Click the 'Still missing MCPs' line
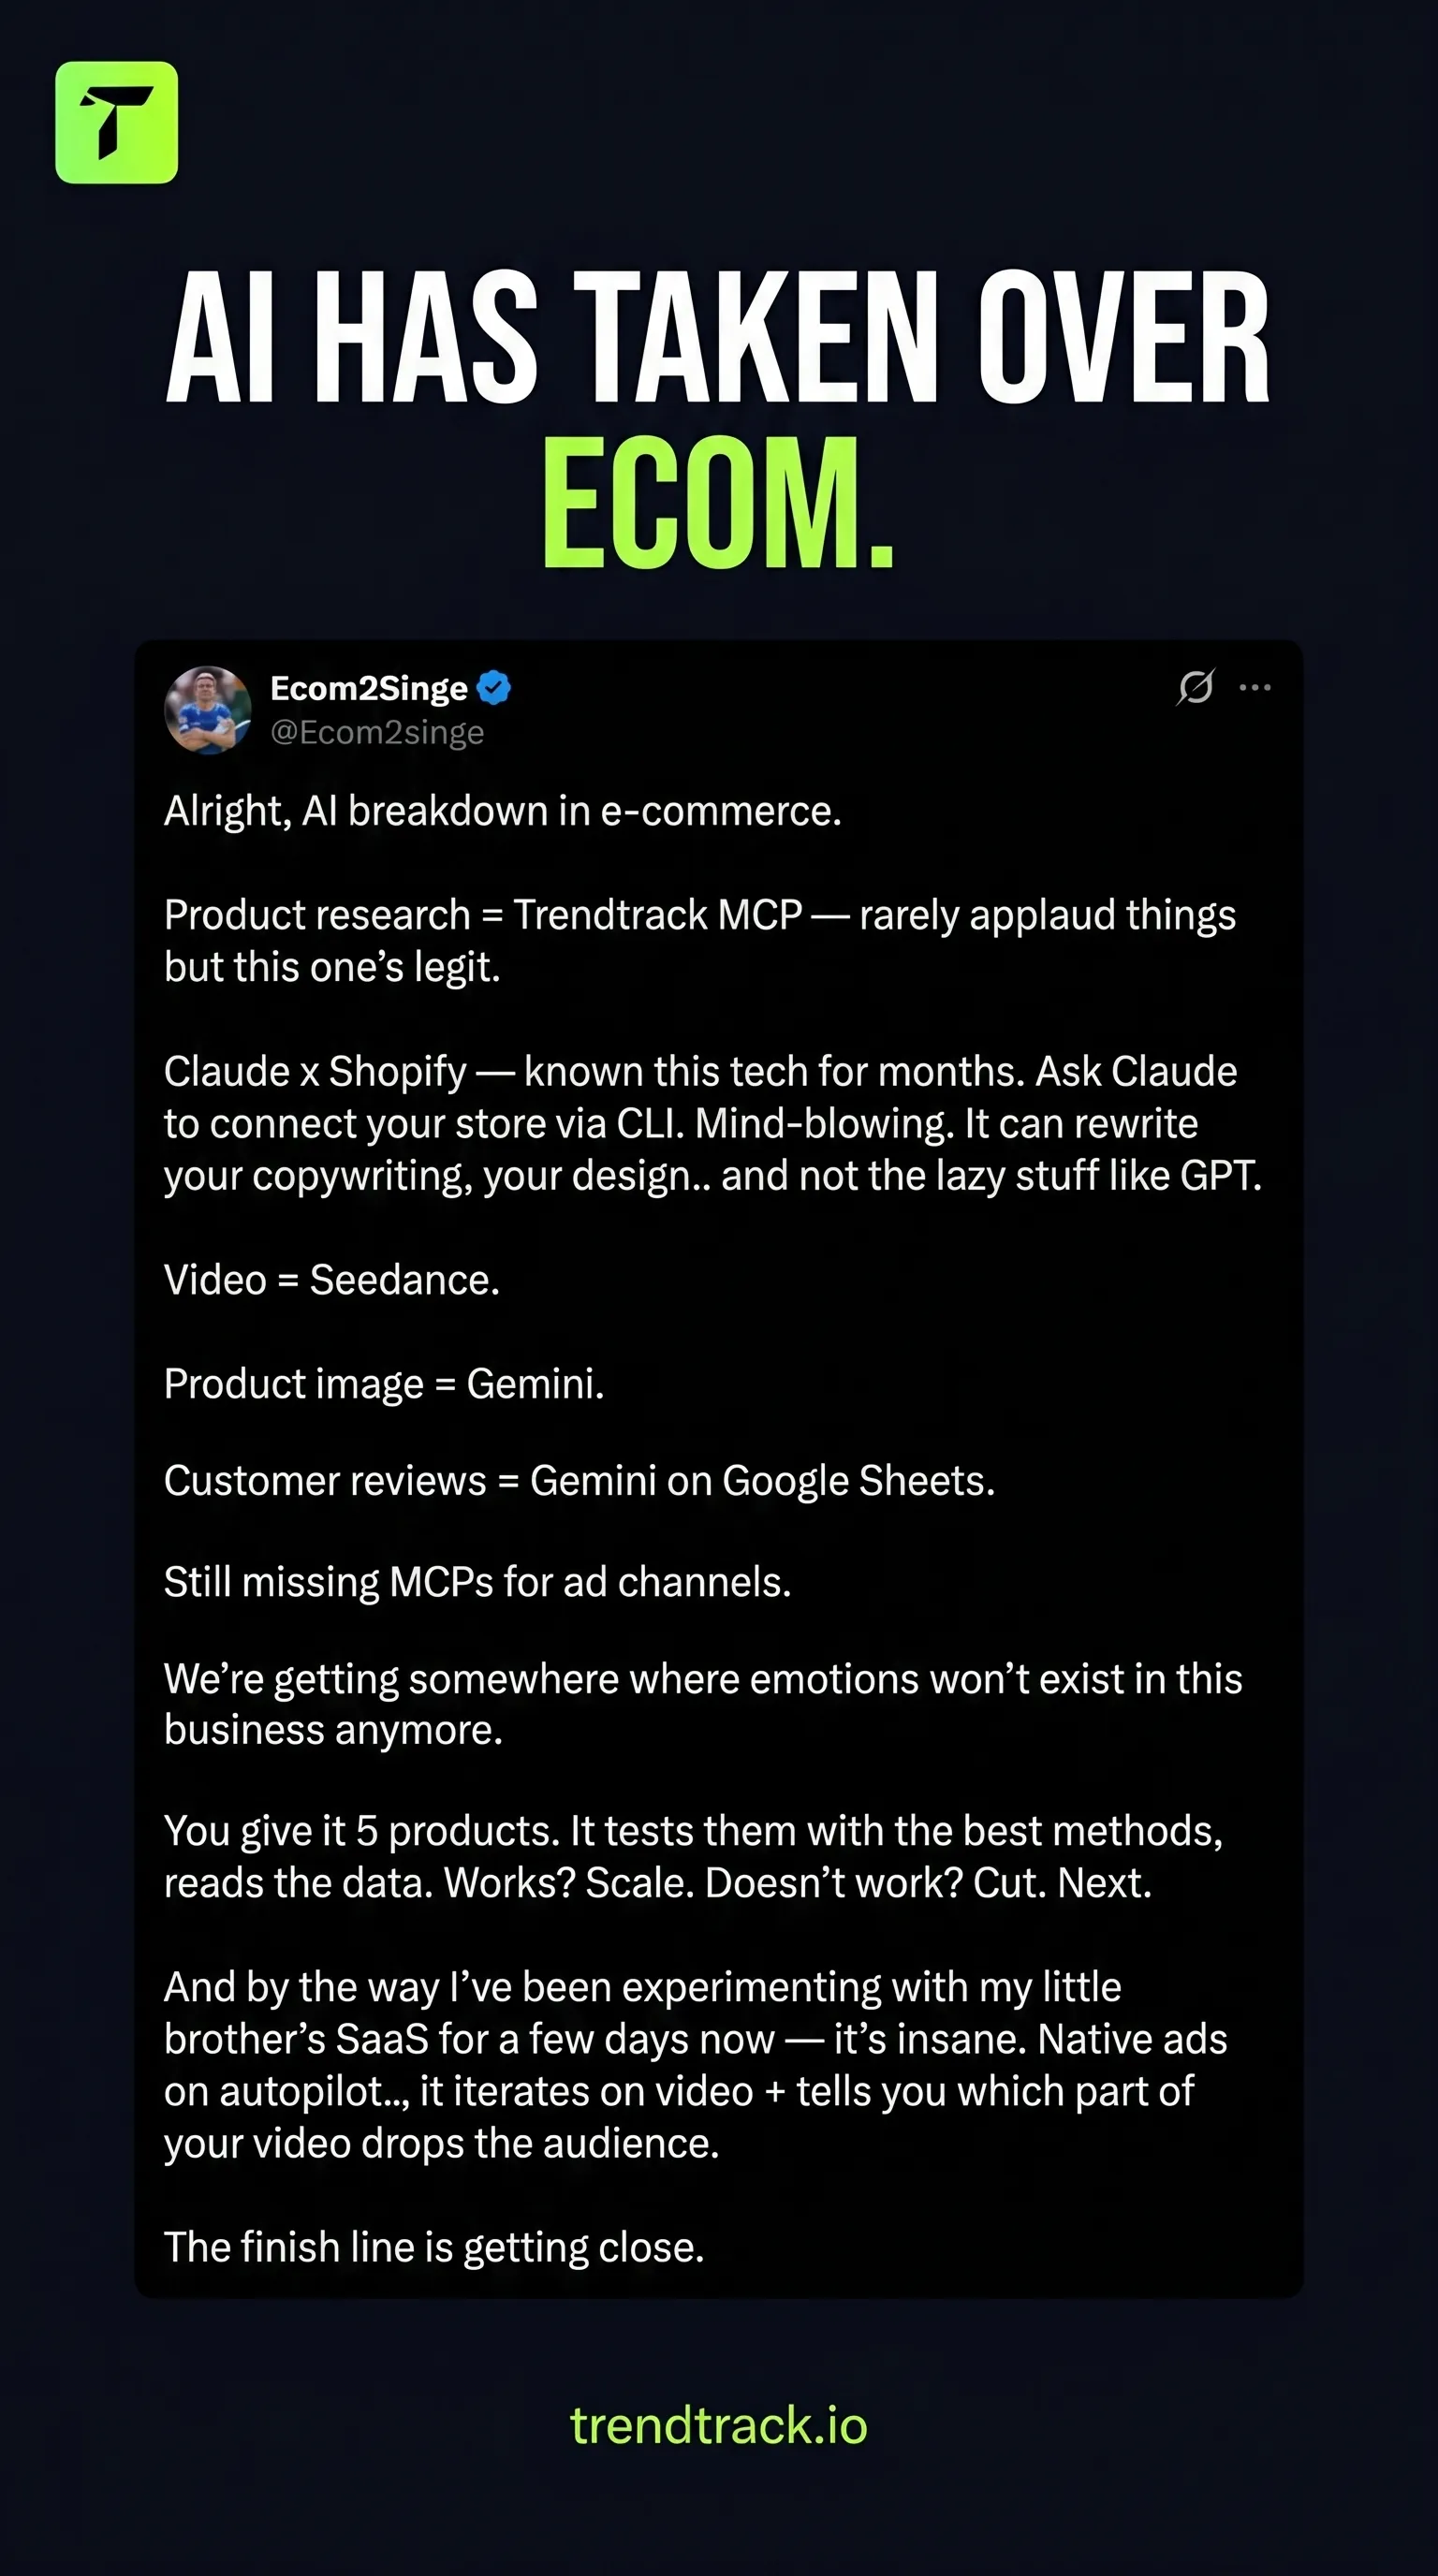 478,1582
